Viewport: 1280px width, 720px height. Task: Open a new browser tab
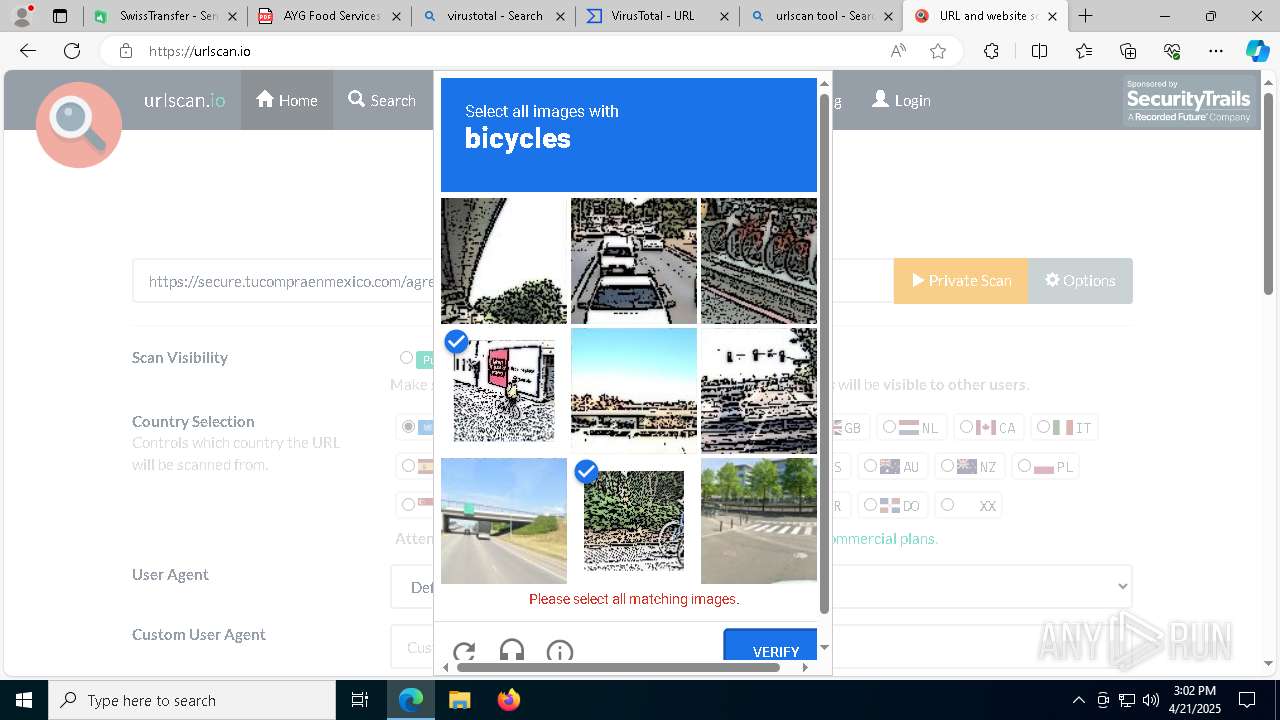pos(1085,16)
